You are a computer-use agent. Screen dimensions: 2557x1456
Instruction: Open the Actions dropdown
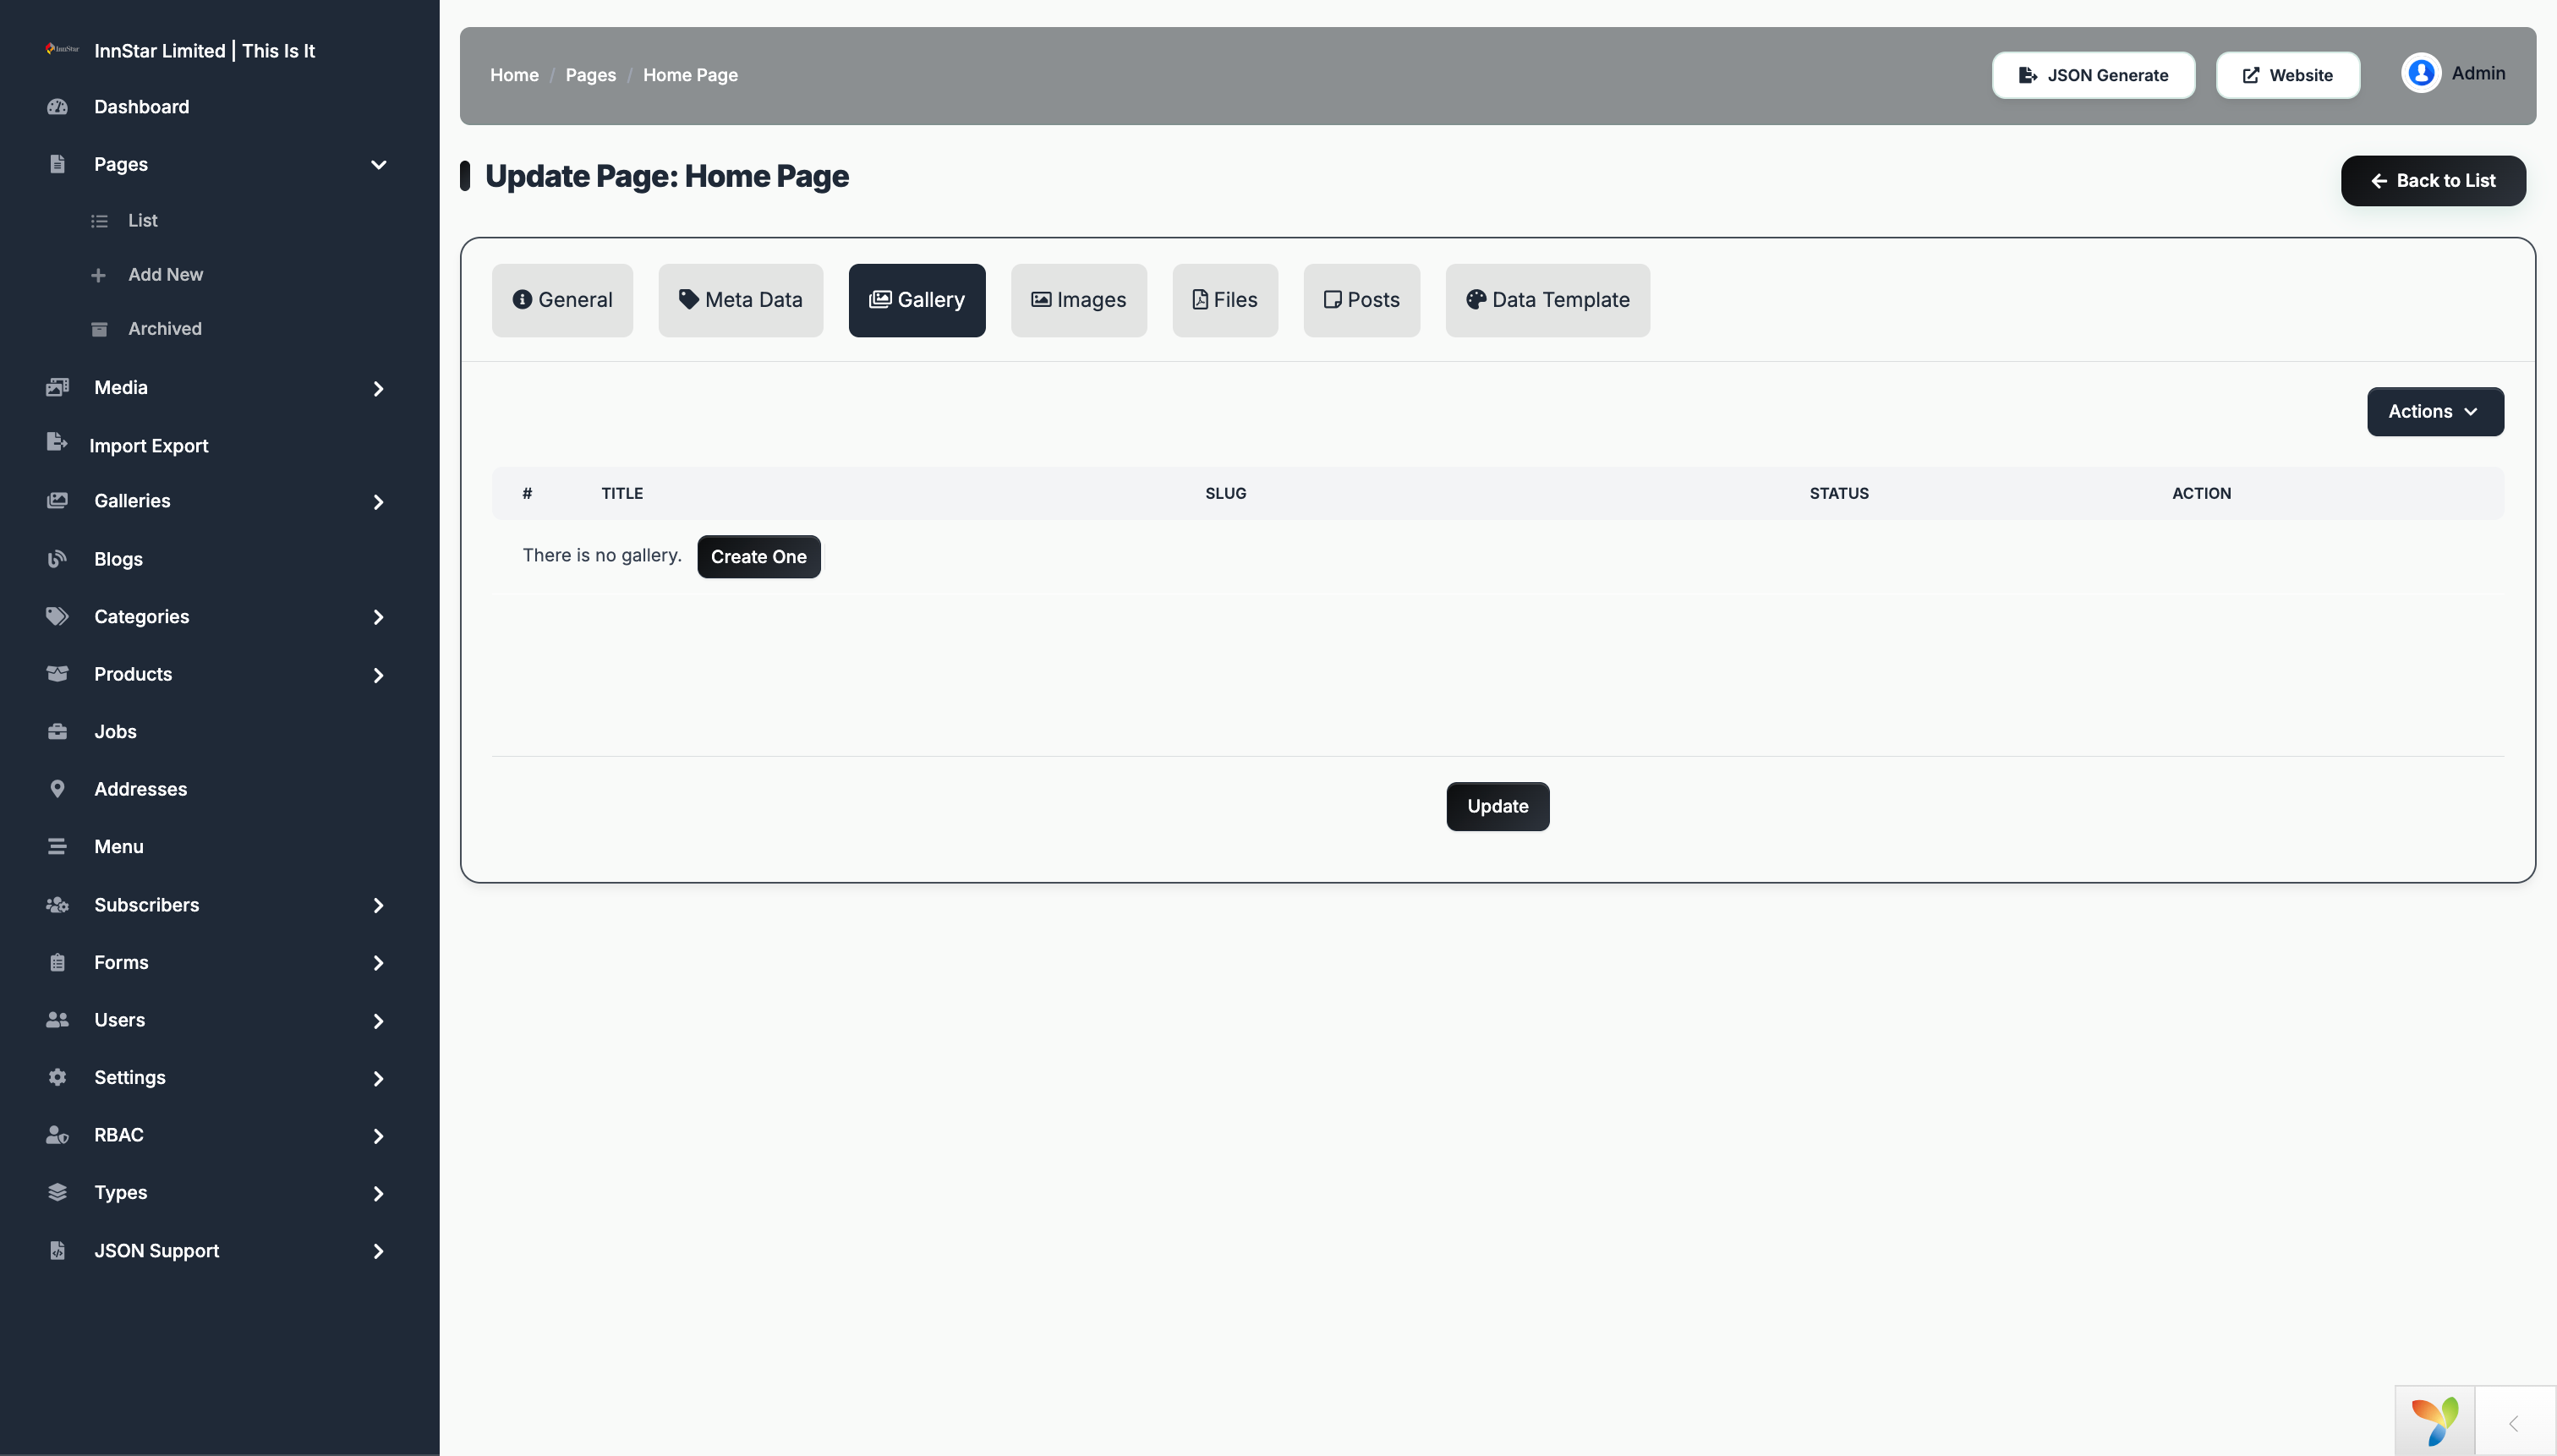2435,412
